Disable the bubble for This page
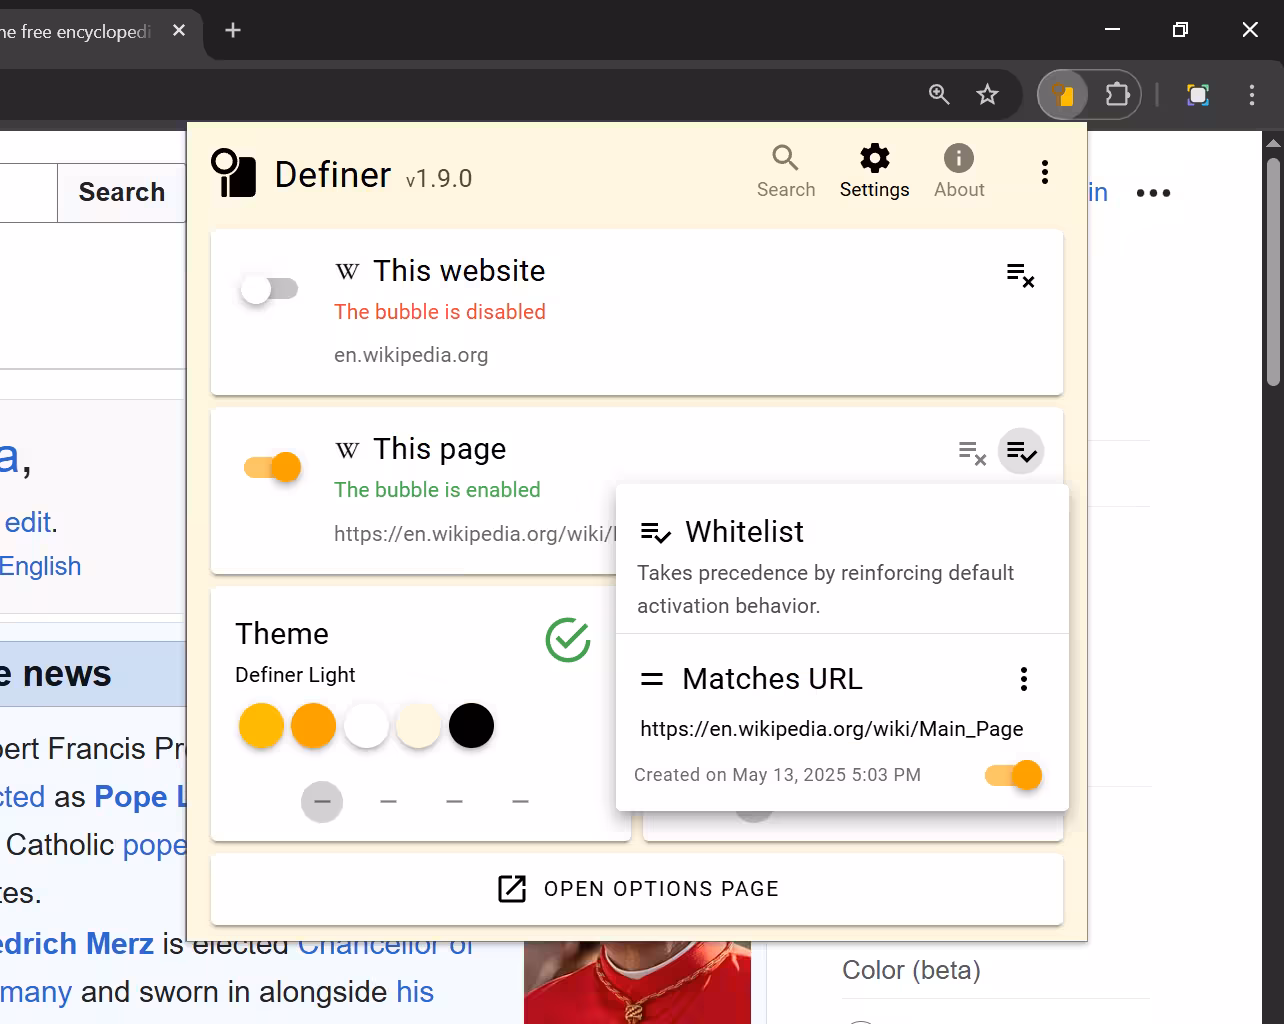The image size is (1284, 1024). click(x=272, y=467)
